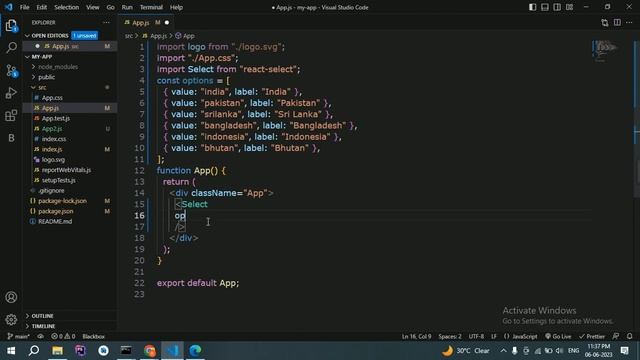
Task: Click LF end of line selector
Action: click(x=493, y=336)
